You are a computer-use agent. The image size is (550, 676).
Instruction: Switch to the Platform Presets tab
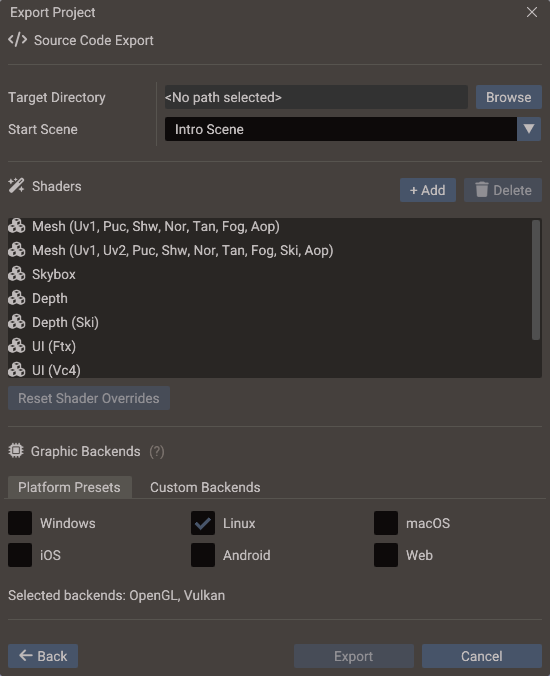(69, 487)
